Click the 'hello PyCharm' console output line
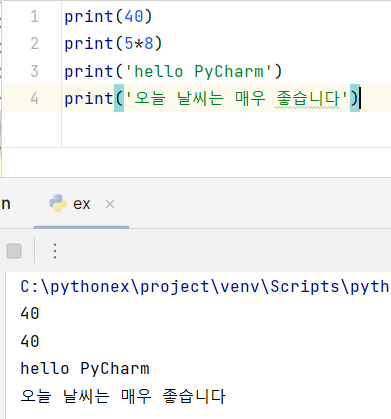Image resolution: width=391 pixels, height=419 pixels. [x=85, y=369]
